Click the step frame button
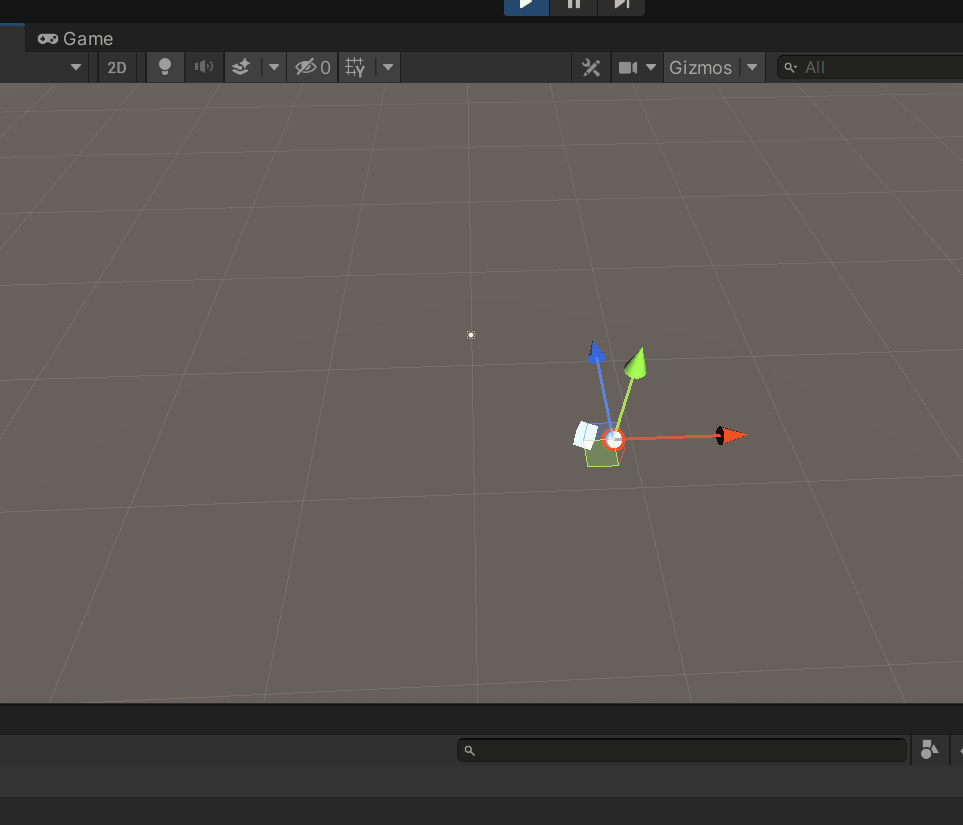 tap(621, 6)
